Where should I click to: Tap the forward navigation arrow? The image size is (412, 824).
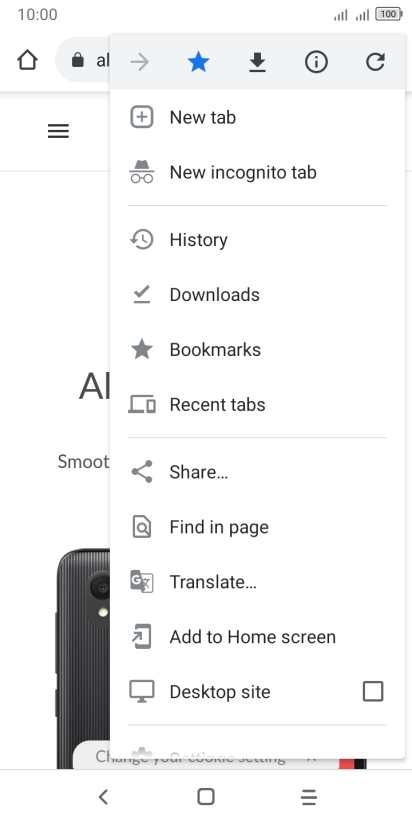point(140,62)
